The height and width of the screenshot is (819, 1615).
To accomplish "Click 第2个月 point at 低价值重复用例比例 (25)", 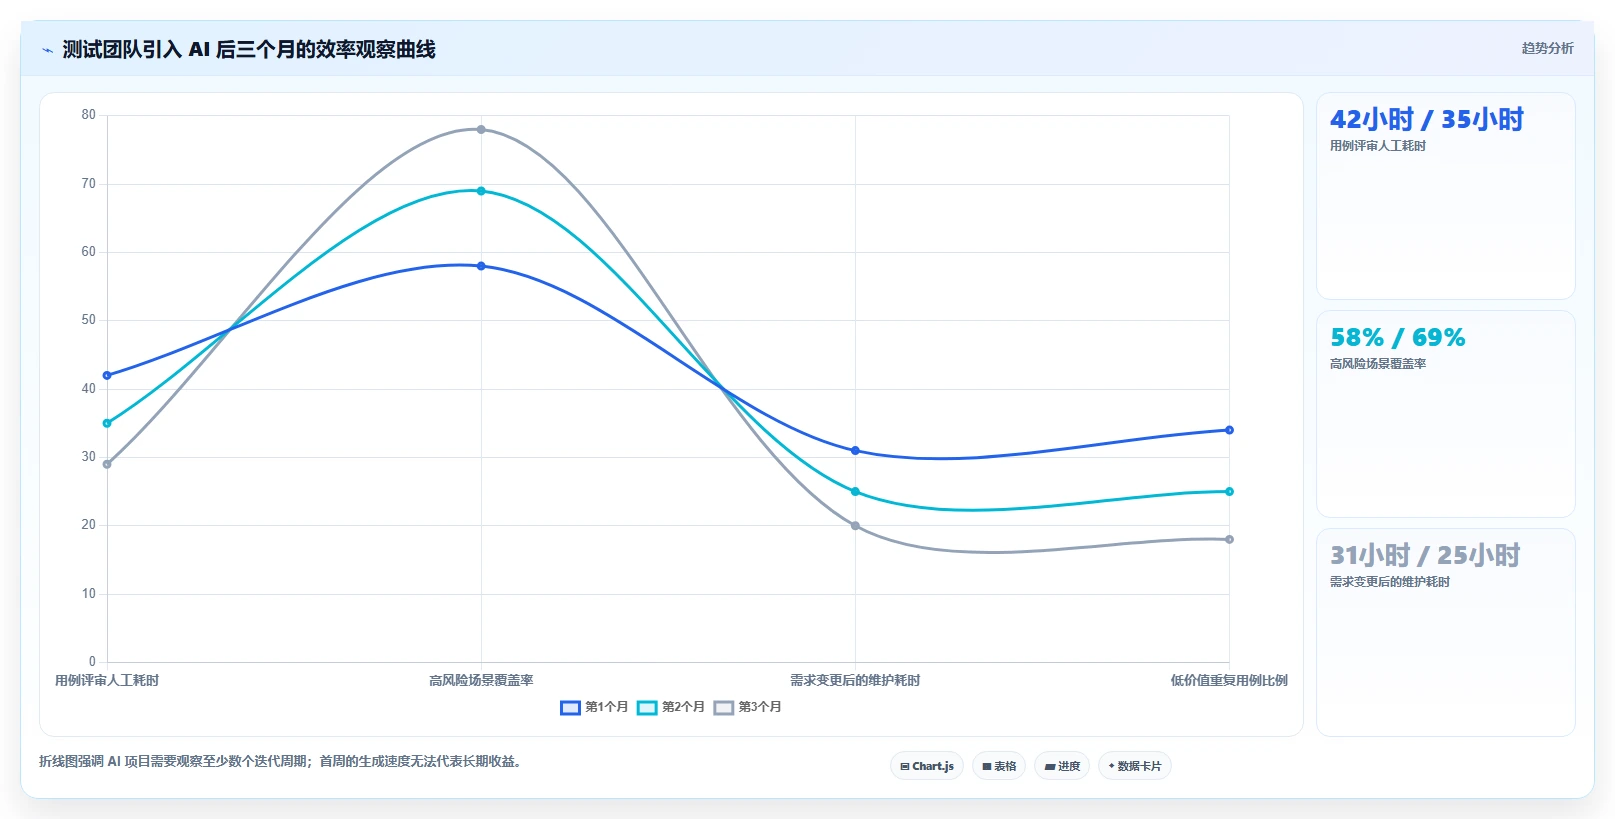I will pos(1229,492).
